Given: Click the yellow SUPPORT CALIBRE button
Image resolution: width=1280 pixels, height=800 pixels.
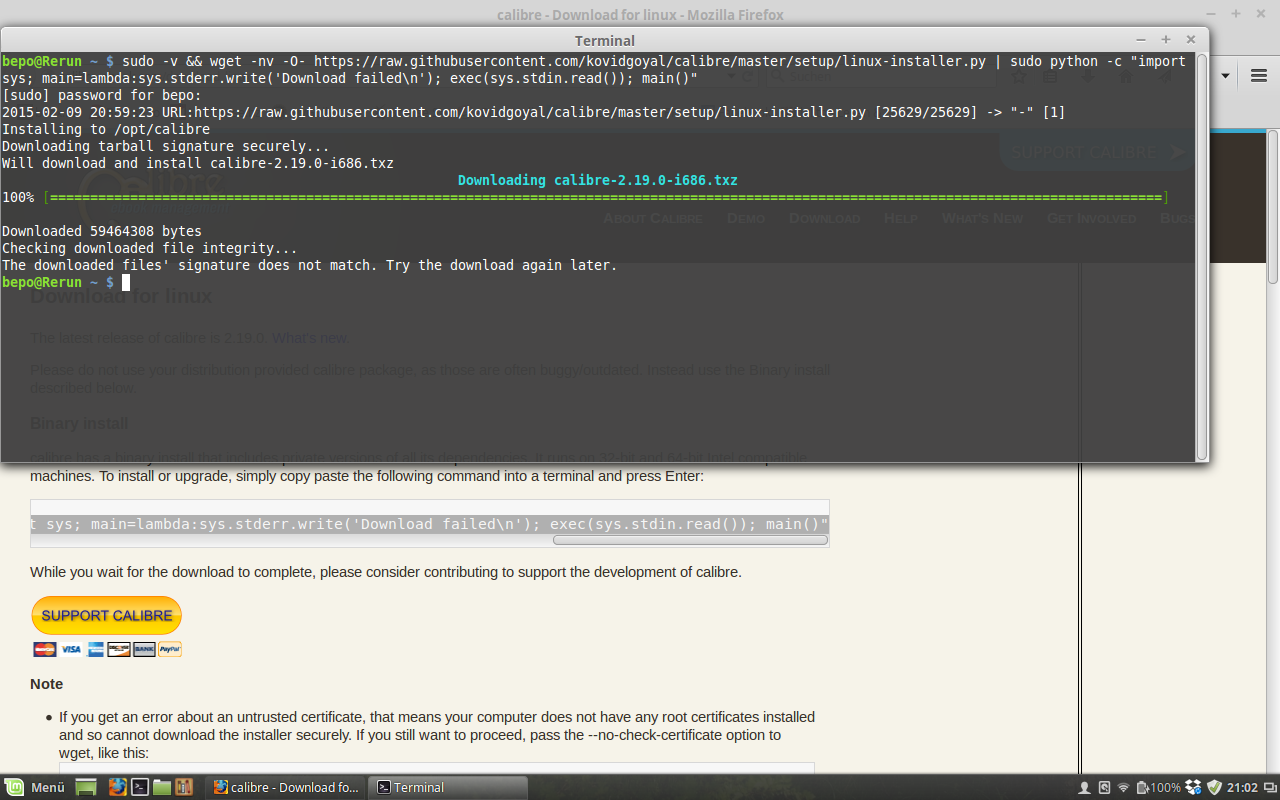Looking at the screenshot, I should click(107, 615).
